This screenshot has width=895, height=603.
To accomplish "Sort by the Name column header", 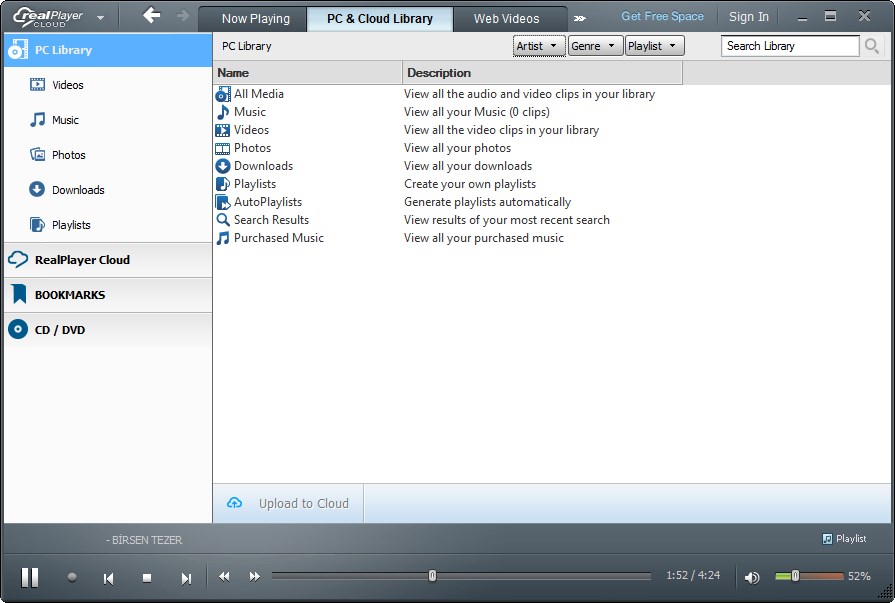I will click(x=308, y=73).
